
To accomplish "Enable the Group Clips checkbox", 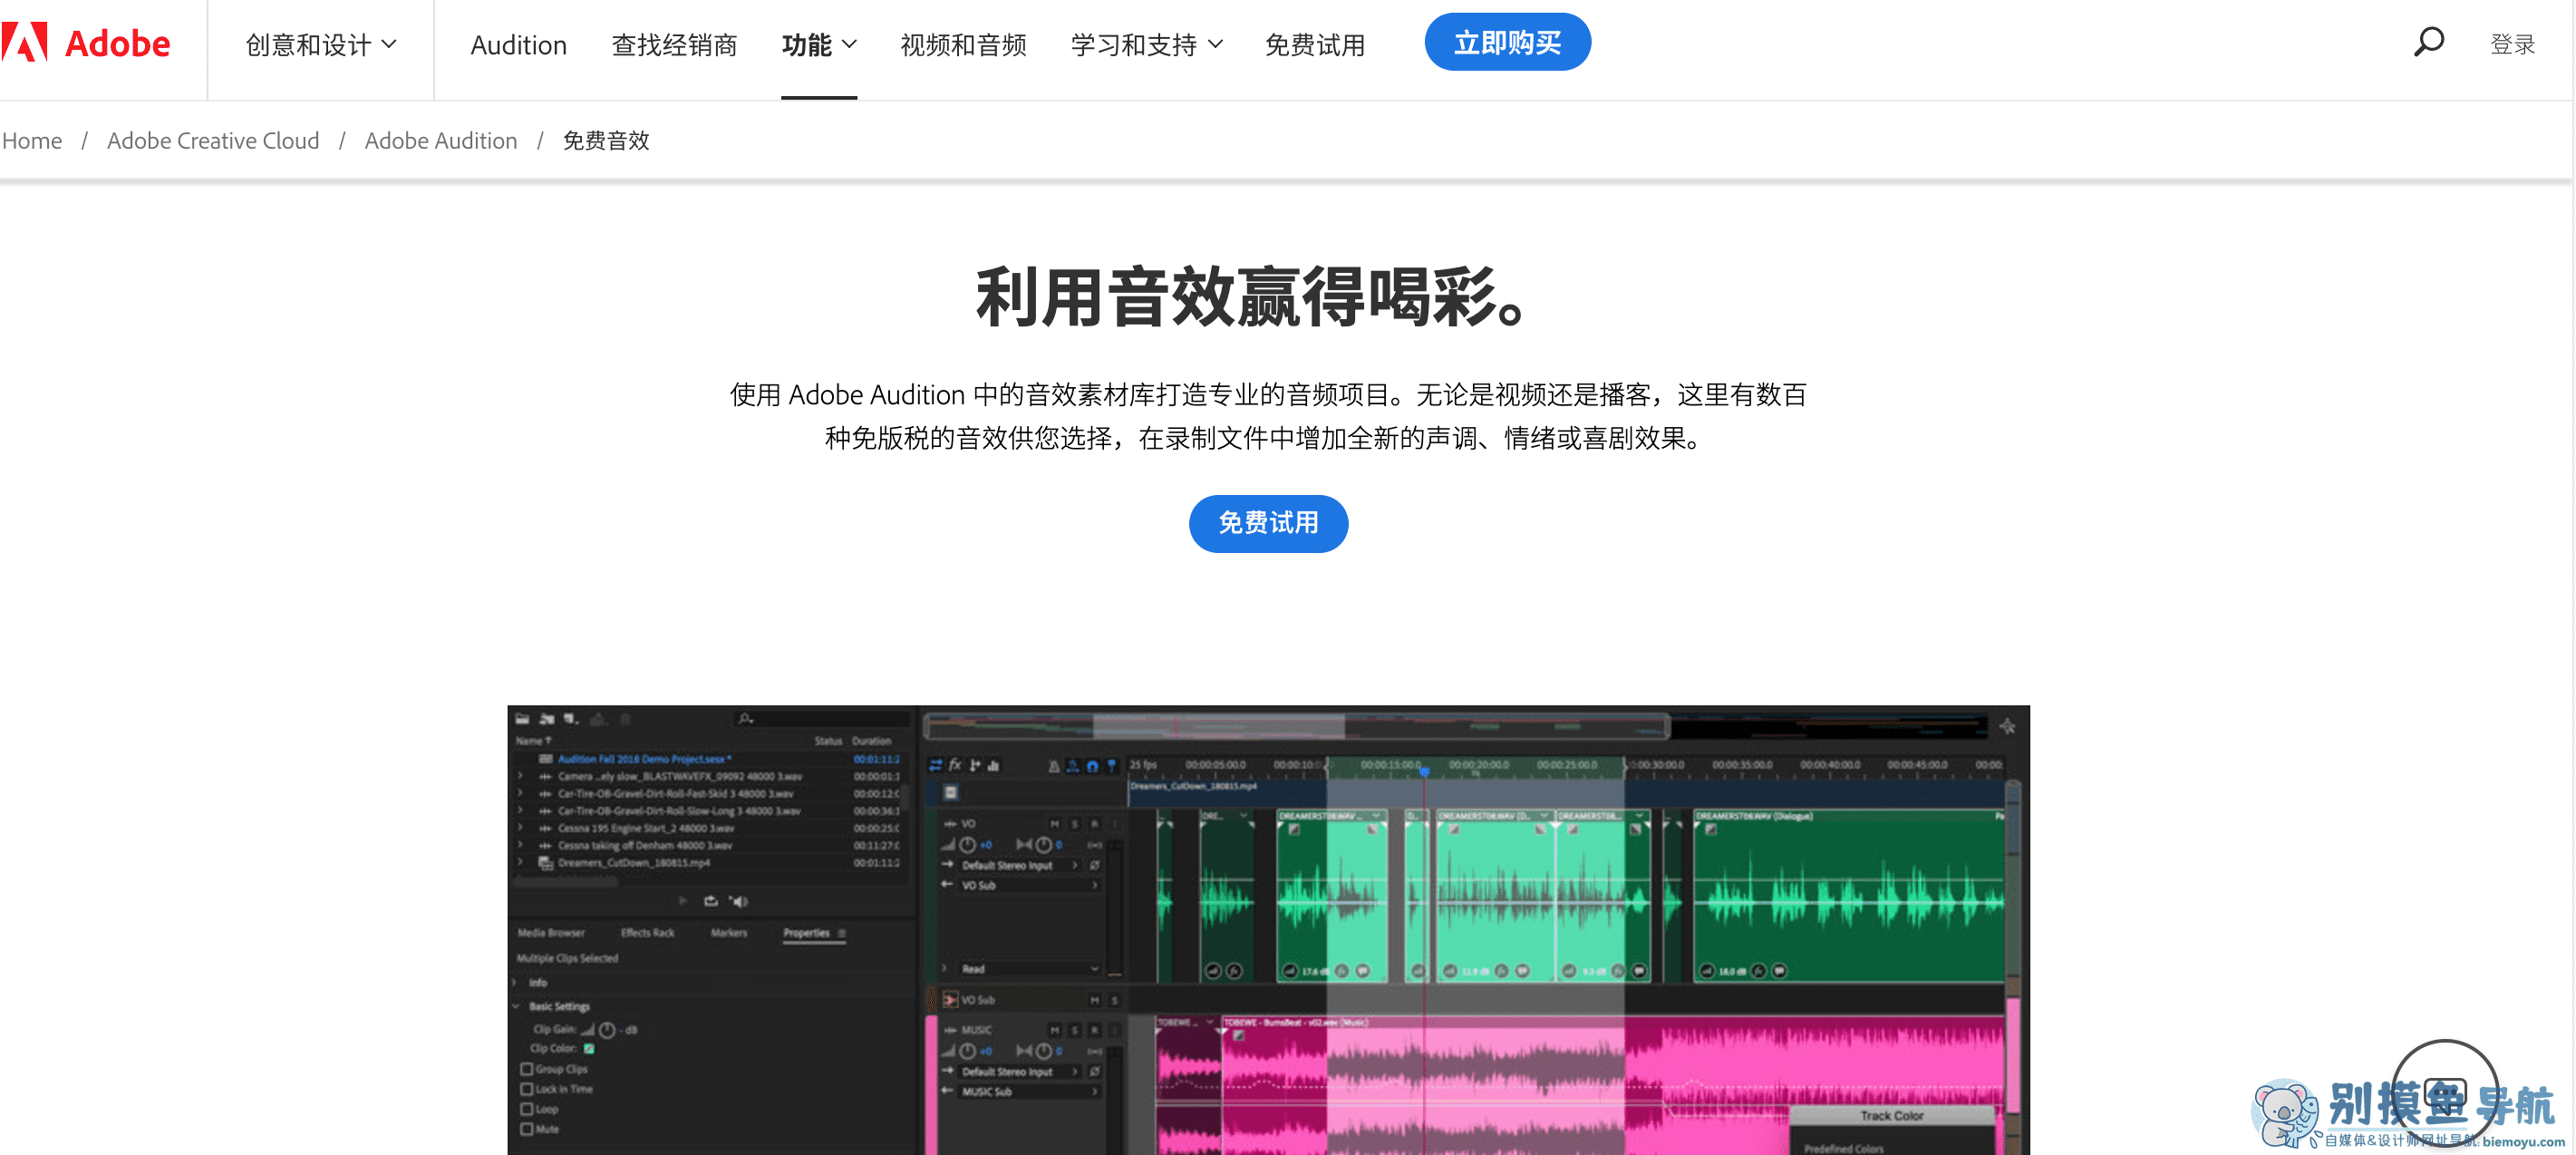I will tap(527, 1069).
